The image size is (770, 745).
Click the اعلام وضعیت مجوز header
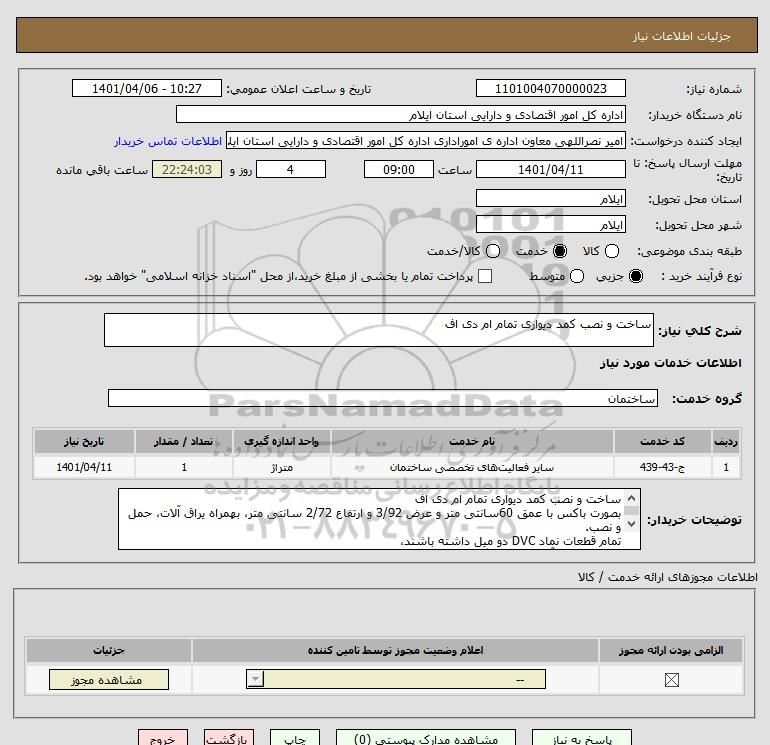click(x=395, y=651)
